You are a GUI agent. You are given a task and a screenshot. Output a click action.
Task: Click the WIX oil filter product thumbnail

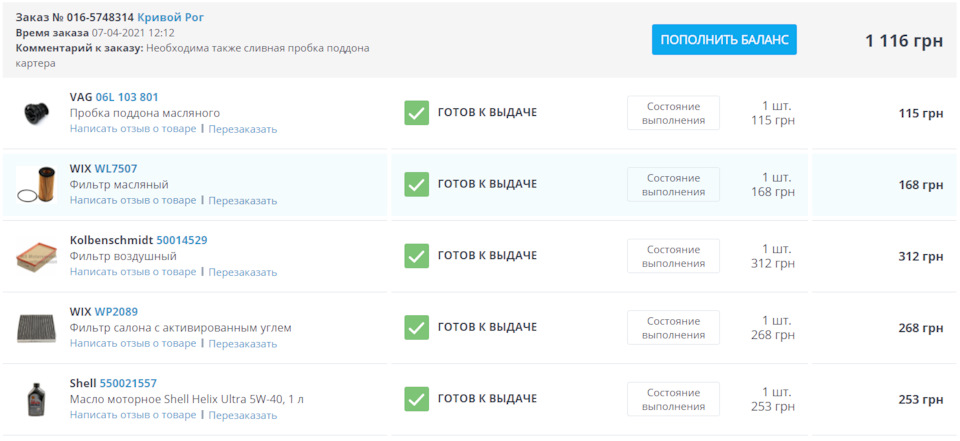[x=36, y=184]
